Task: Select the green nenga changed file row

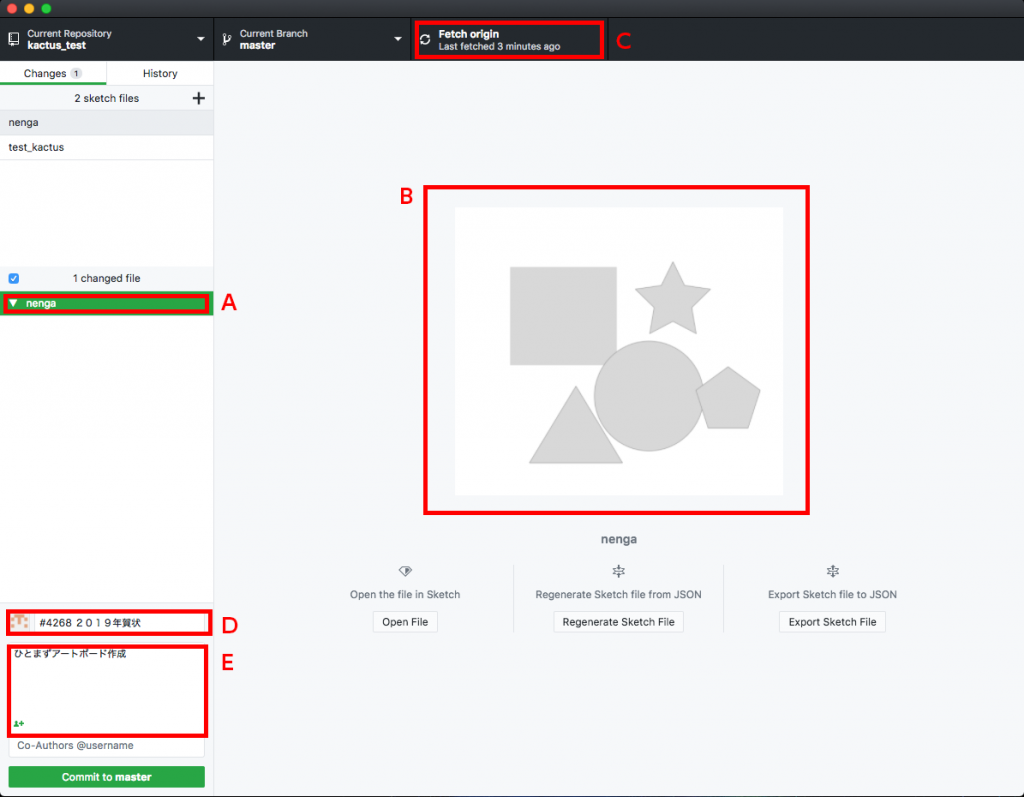Action: click(106, 303)
